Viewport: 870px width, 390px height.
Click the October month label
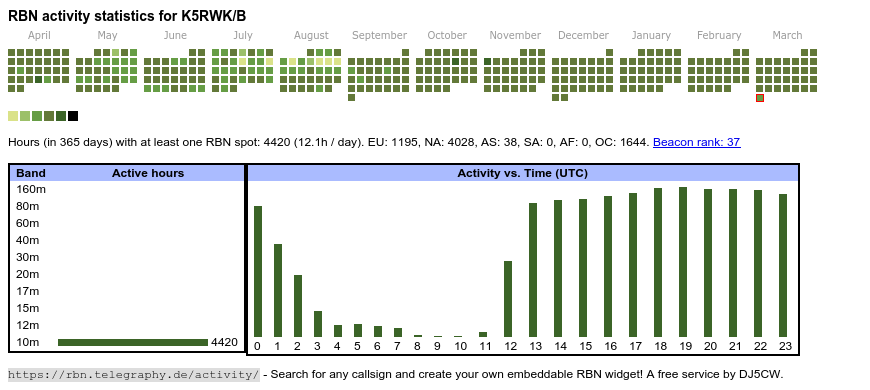click(447, 36)
